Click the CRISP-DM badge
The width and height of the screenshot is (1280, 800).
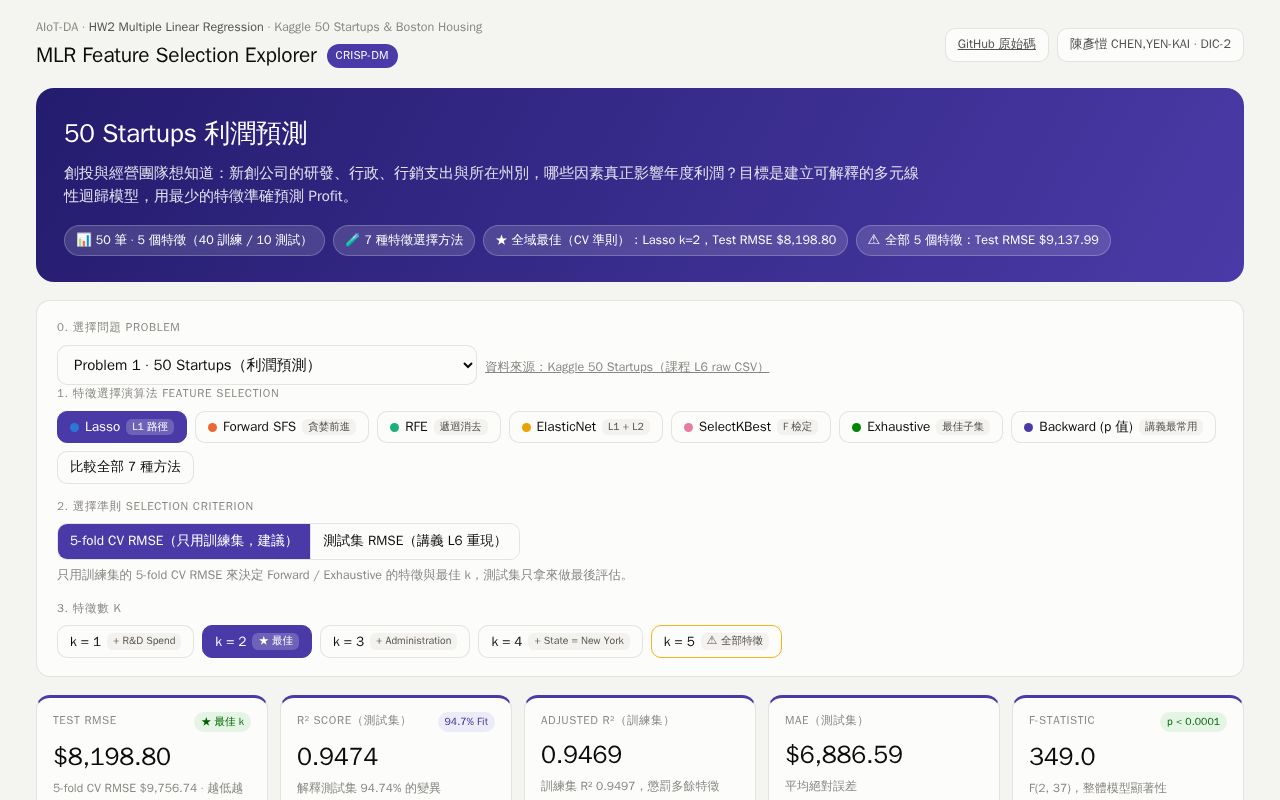(x=362, y=56)
